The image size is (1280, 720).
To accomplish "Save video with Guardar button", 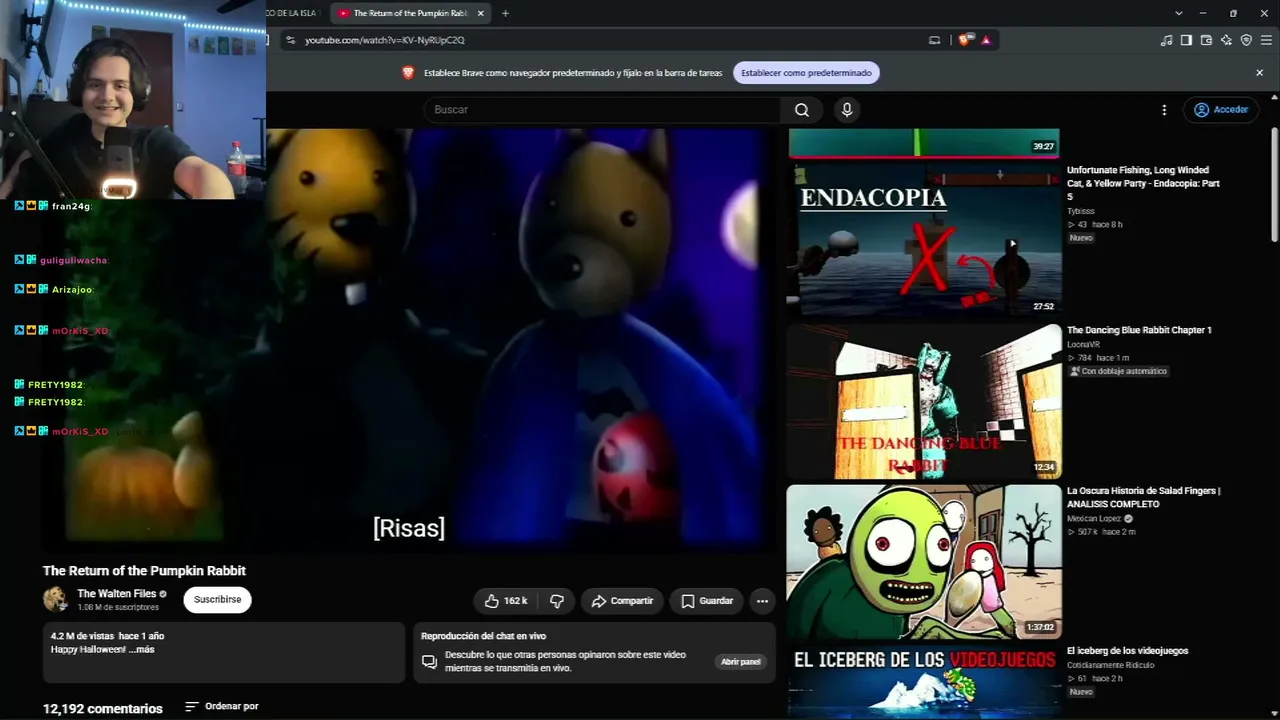I will [x=706, y=601].
